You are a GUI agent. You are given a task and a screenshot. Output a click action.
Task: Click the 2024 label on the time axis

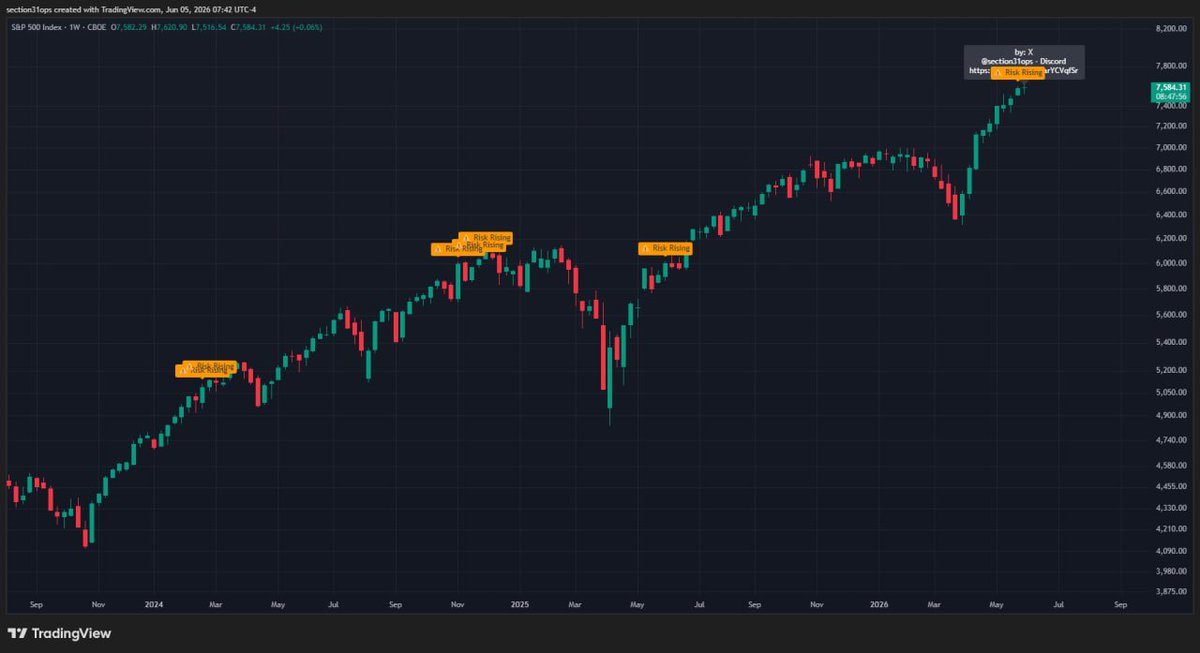(x=154, y=605)
